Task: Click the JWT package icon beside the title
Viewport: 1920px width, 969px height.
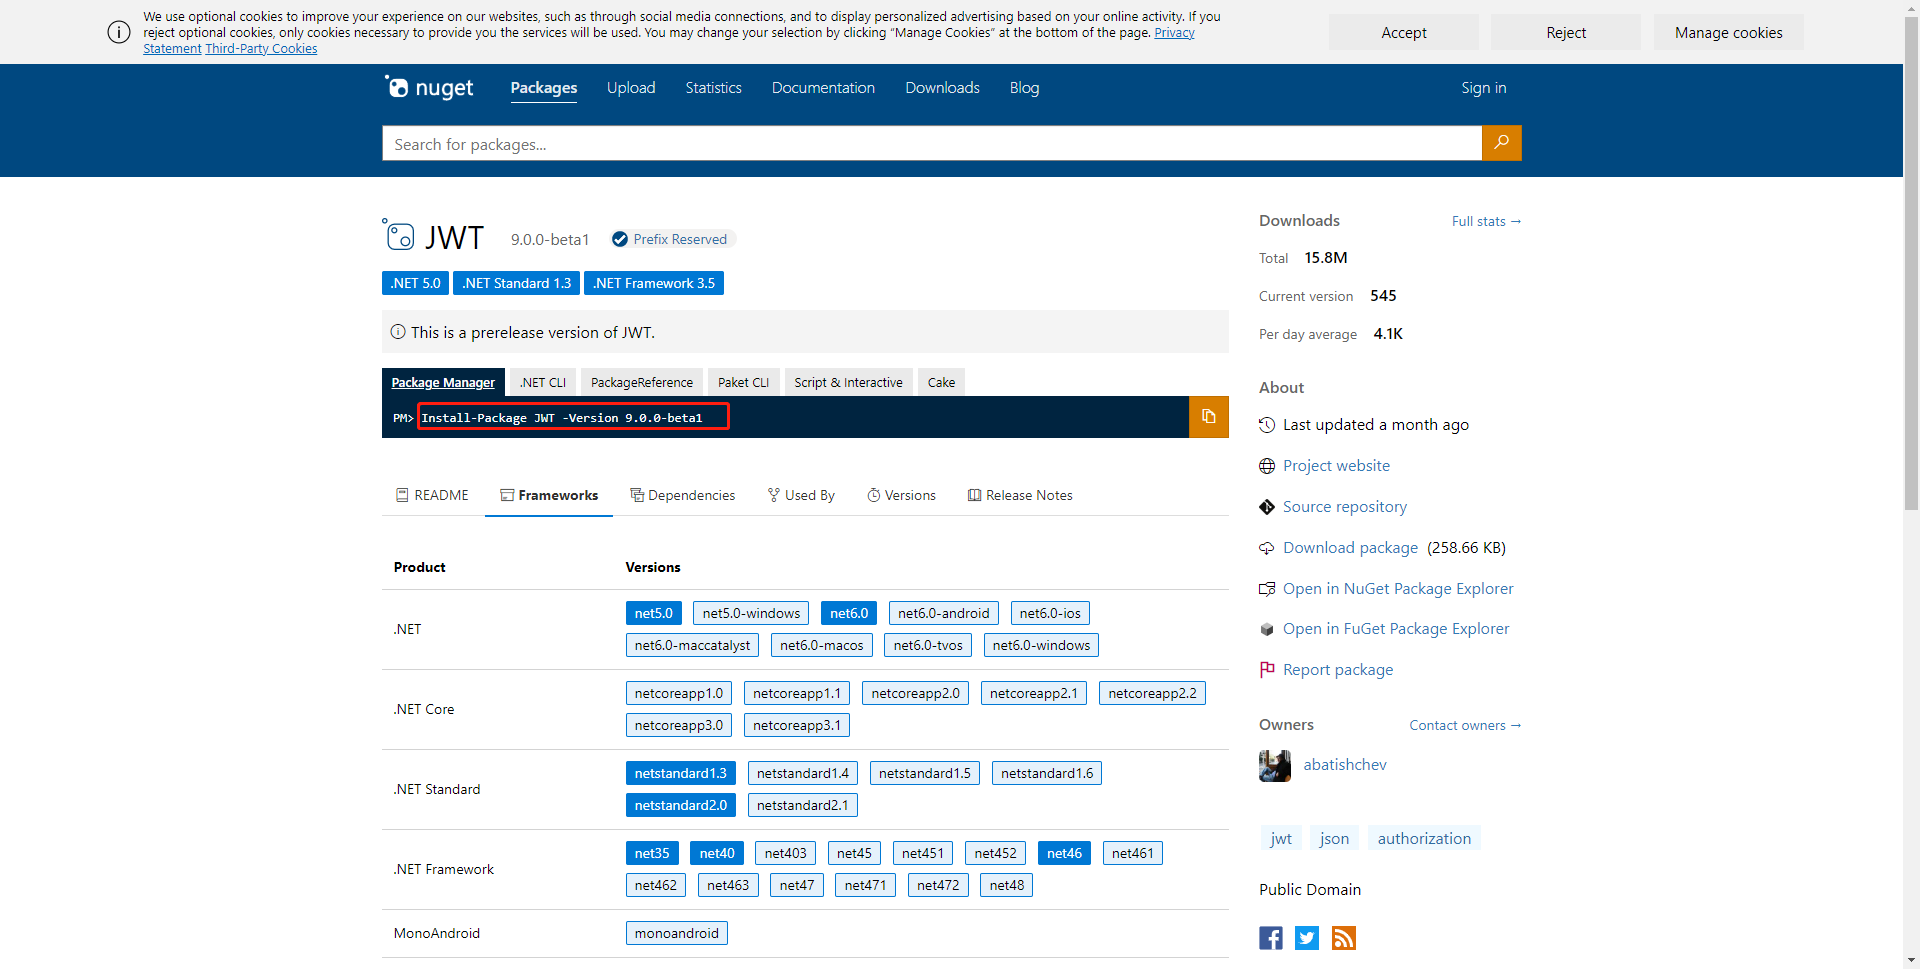Action: pos(398,235)
